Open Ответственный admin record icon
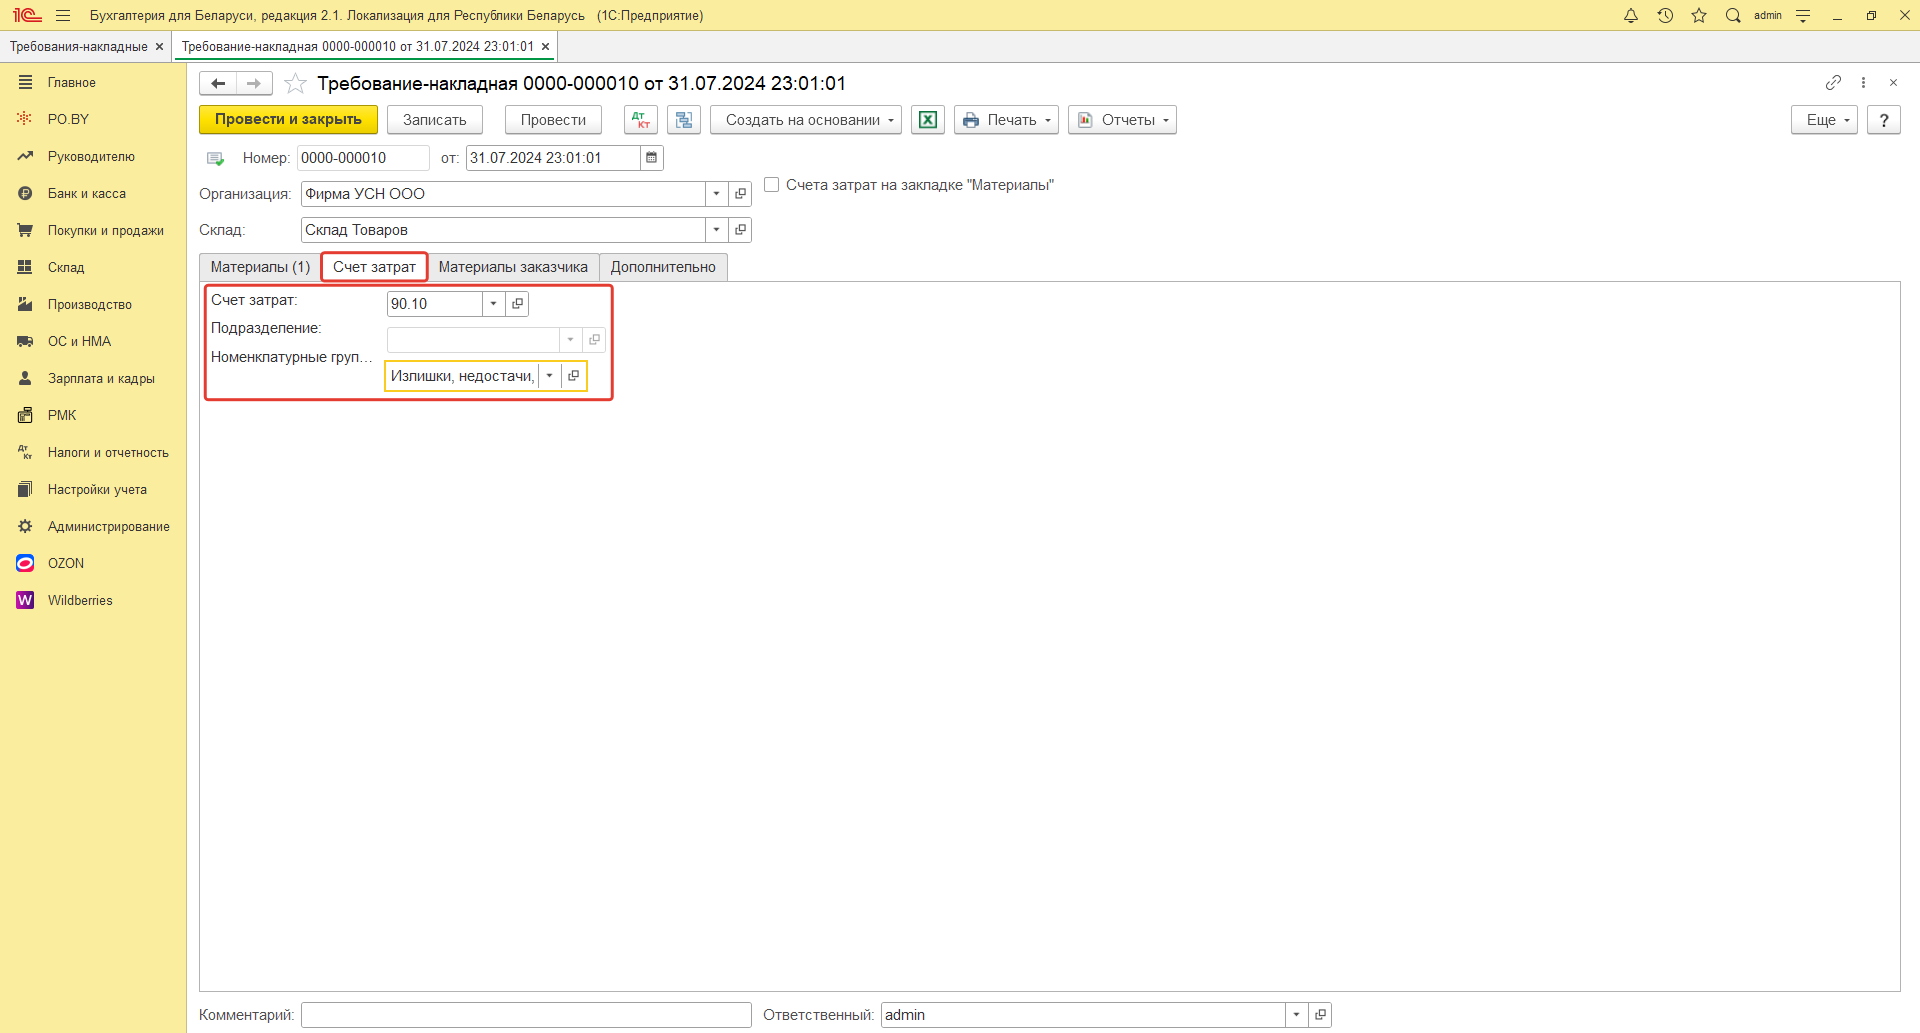The width and height of the screenshot is (1920, 1033). (x=1320, y=1015)
